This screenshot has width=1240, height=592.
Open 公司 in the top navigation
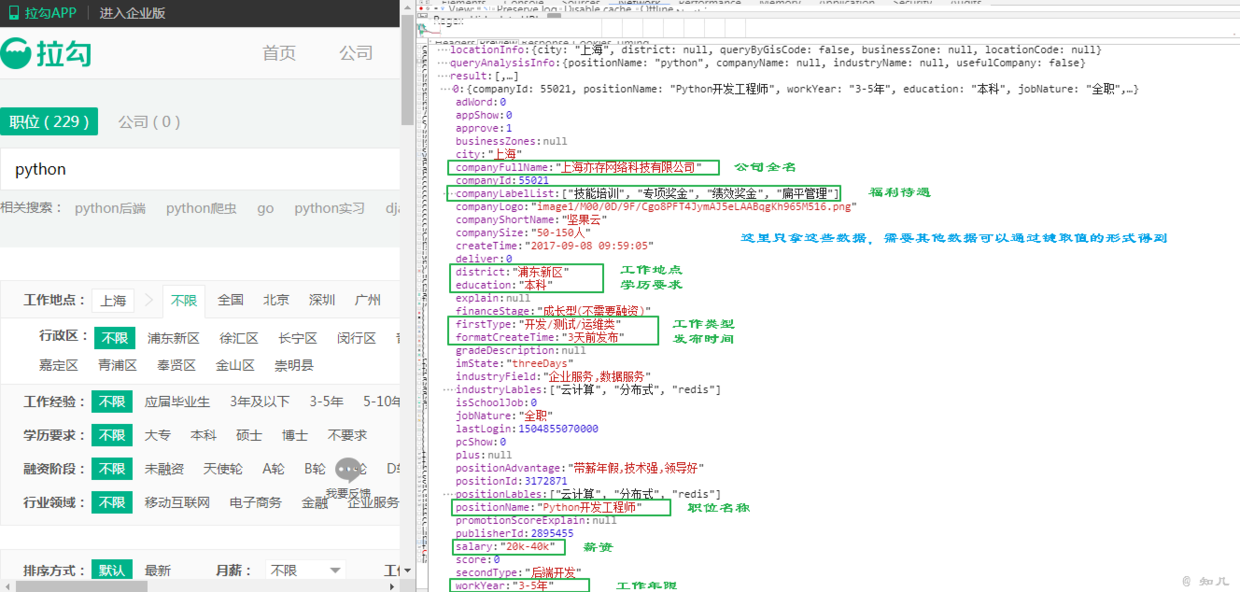(355, 53)
